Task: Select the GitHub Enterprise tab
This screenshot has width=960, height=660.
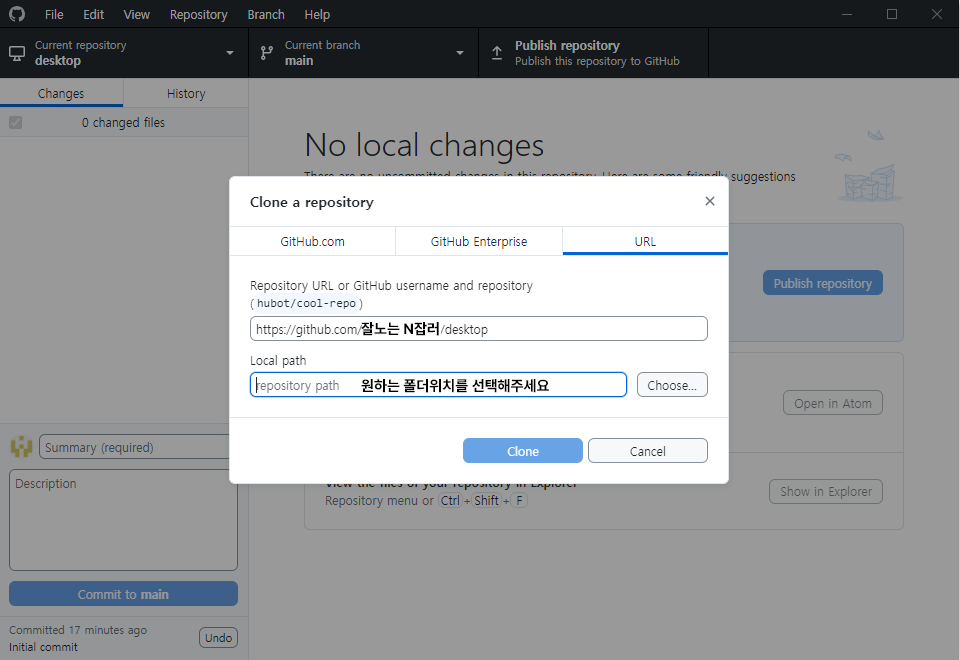Action: [479, 241]
